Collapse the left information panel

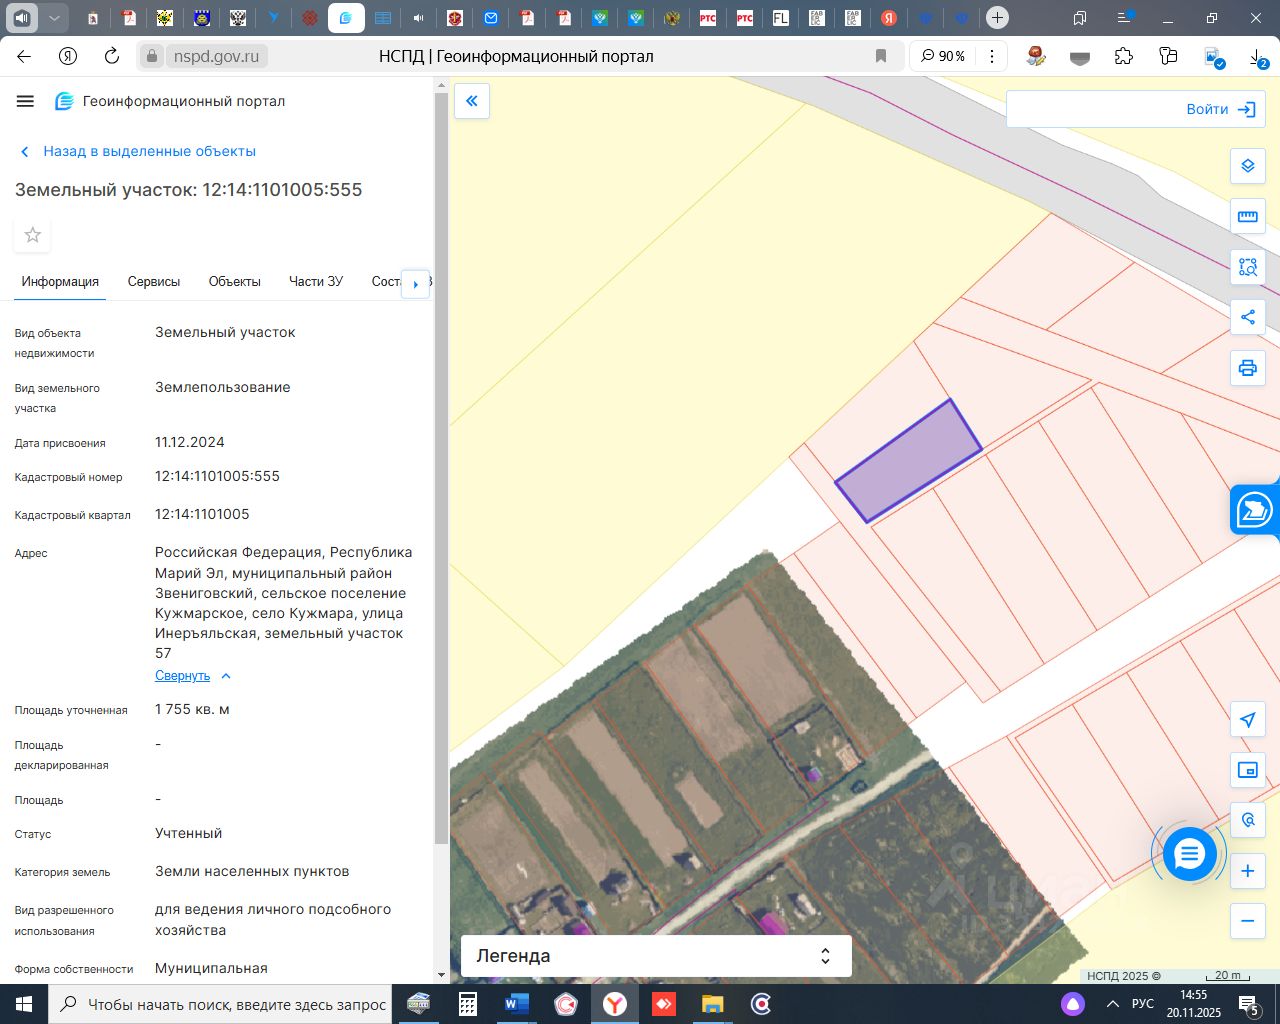click(x=472, y=101)
